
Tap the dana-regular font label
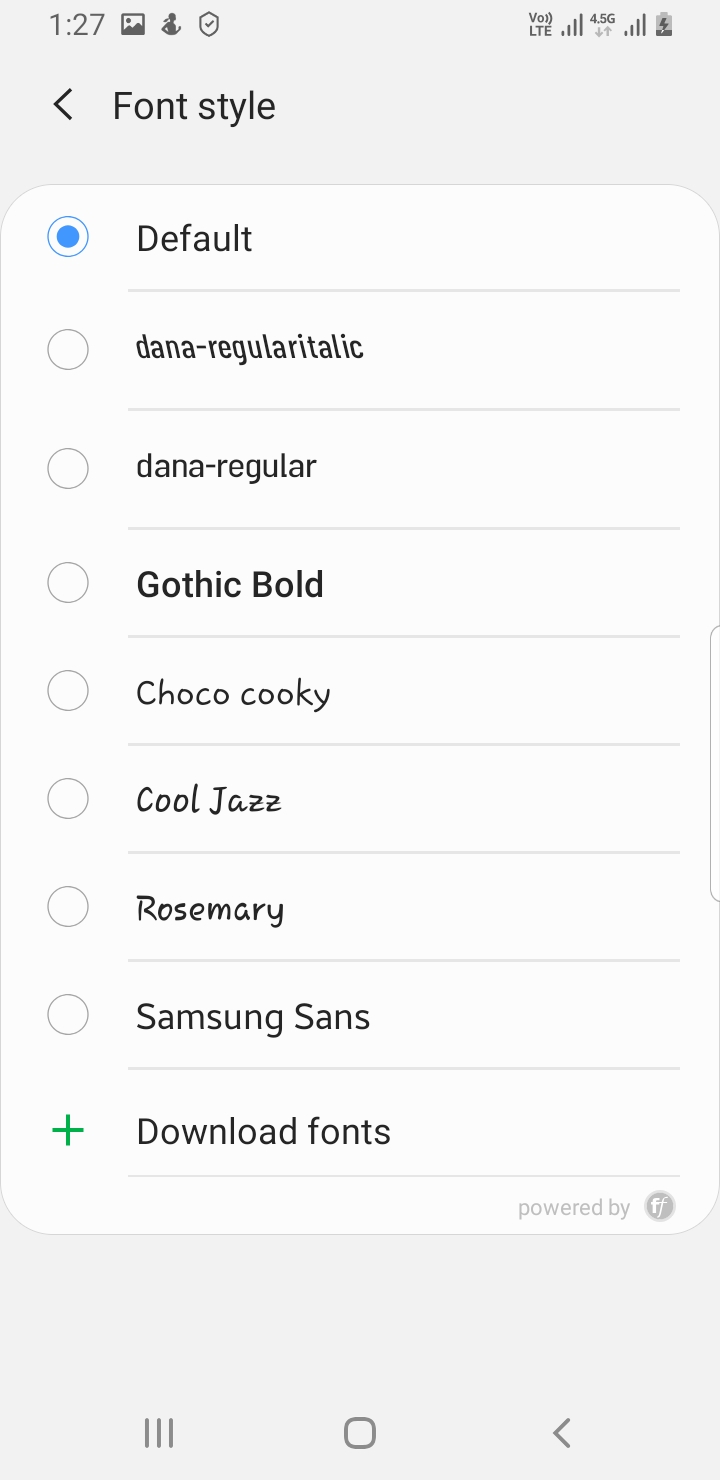[x=226, y=467]
